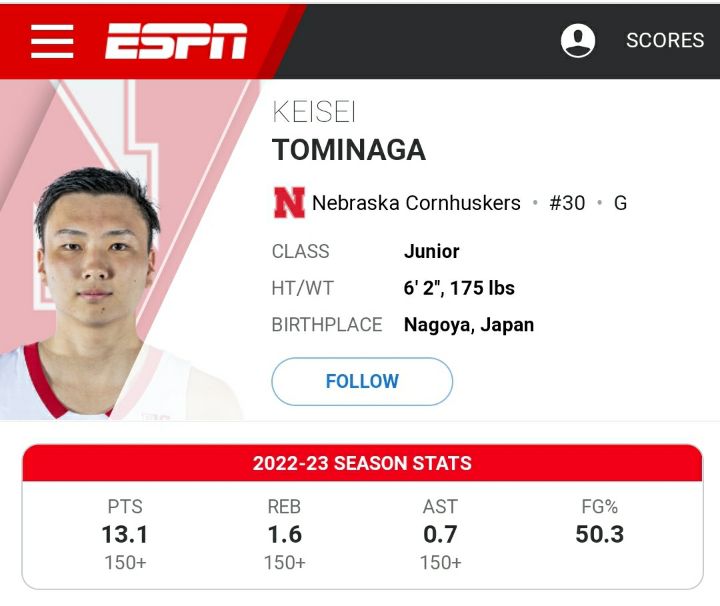The width and height of the screenshot is (720, 606).
Task: Click the 150+ rank under REB
Action: pyautogui.click(x=285, y=563)
